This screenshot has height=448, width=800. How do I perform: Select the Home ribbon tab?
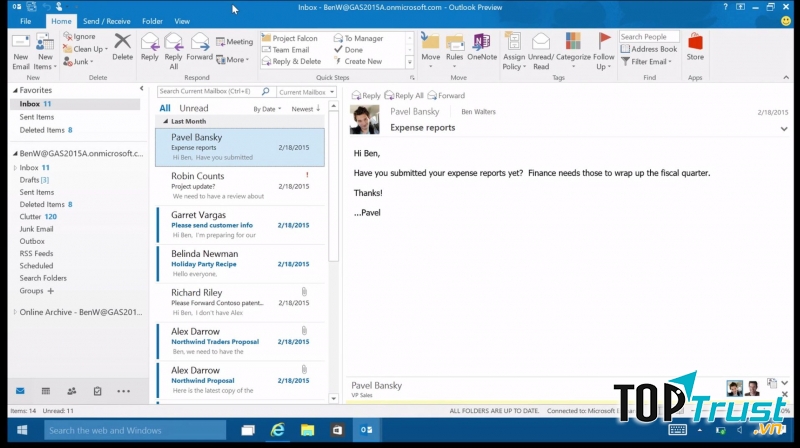(x=61, y=21)
